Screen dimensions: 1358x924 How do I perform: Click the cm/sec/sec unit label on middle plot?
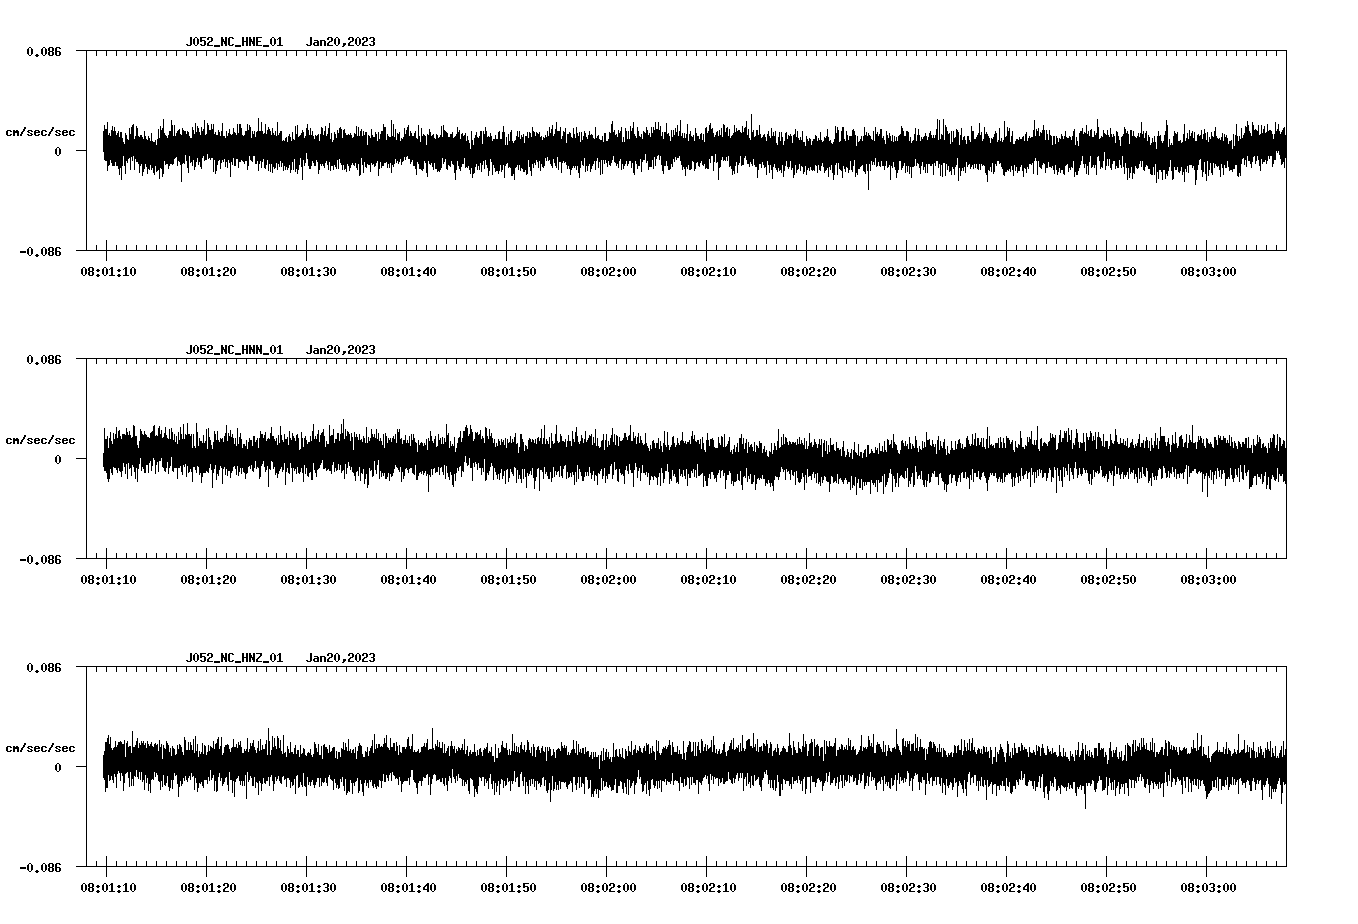40,439
